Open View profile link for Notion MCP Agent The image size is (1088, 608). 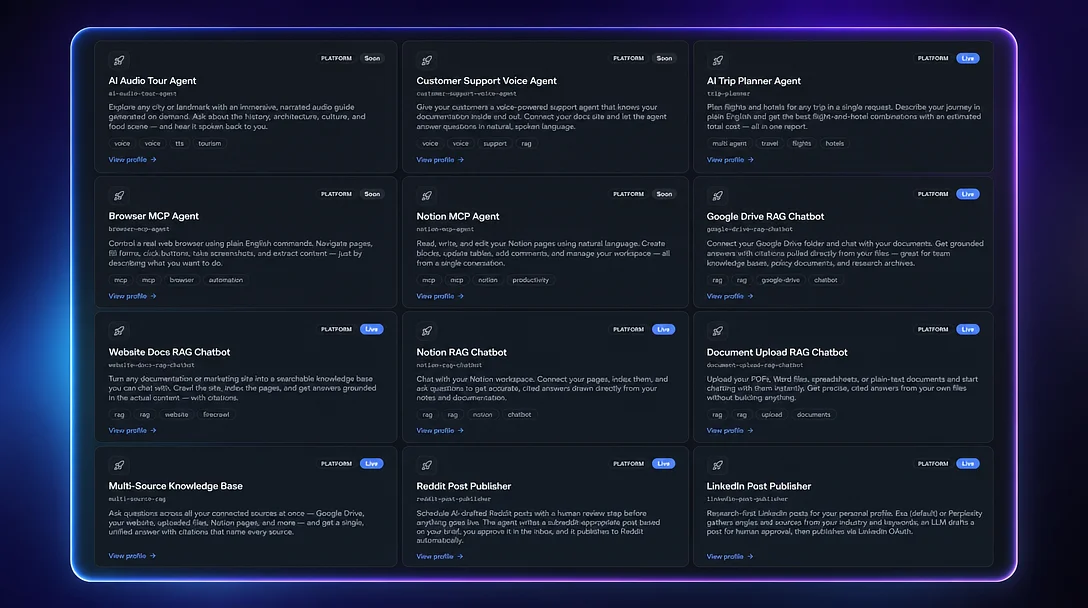tap(440, 296)
